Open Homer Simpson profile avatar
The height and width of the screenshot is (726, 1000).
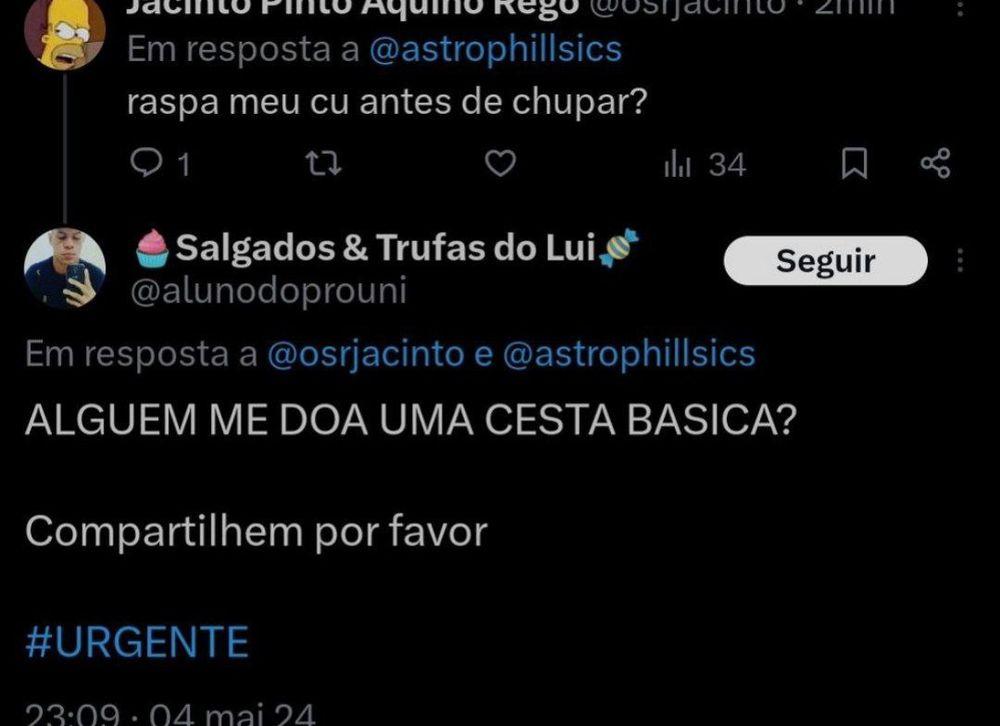[64, 33]
